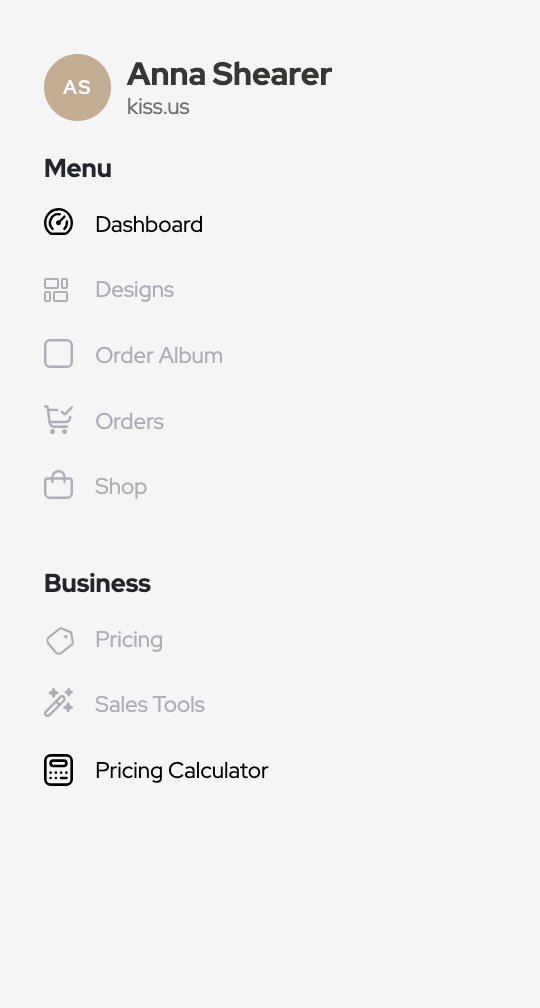Open the Dashboard menu item
This screenshot has width=540, height=1008.
pos(148,224)
